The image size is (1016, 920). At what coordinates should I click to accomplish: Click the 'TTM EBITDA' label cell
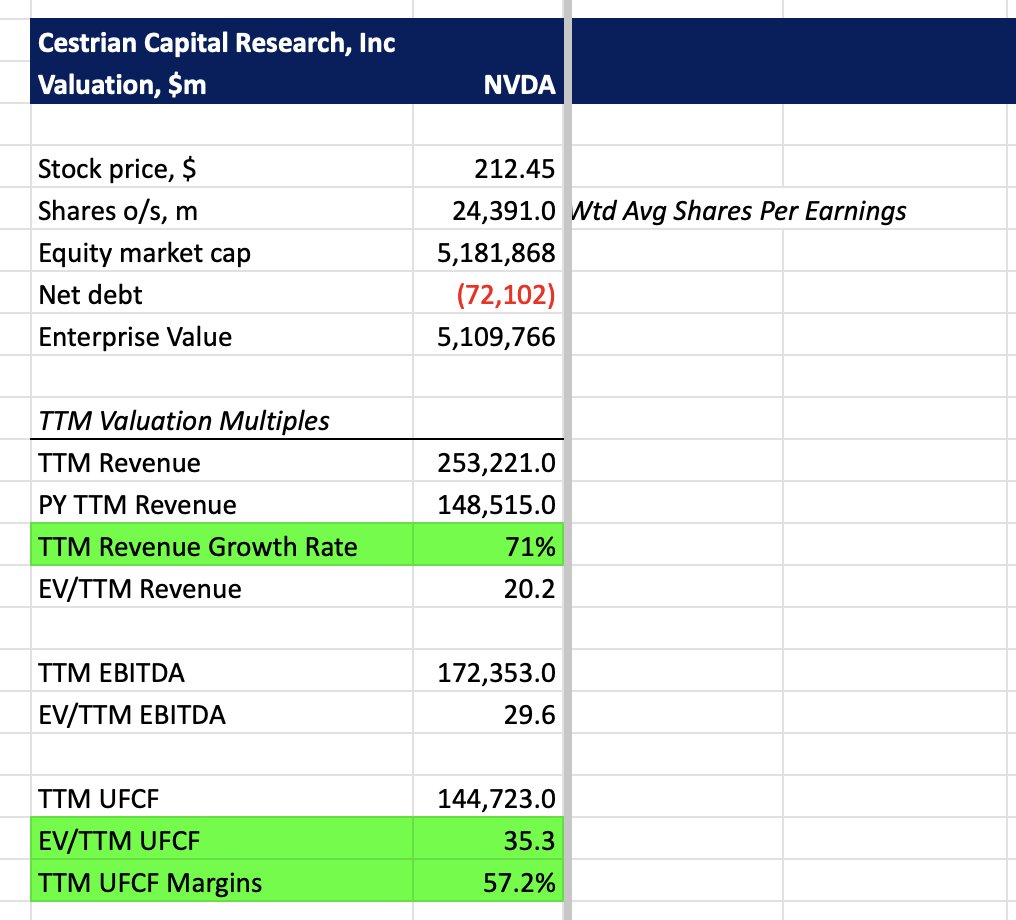[222, 672]
